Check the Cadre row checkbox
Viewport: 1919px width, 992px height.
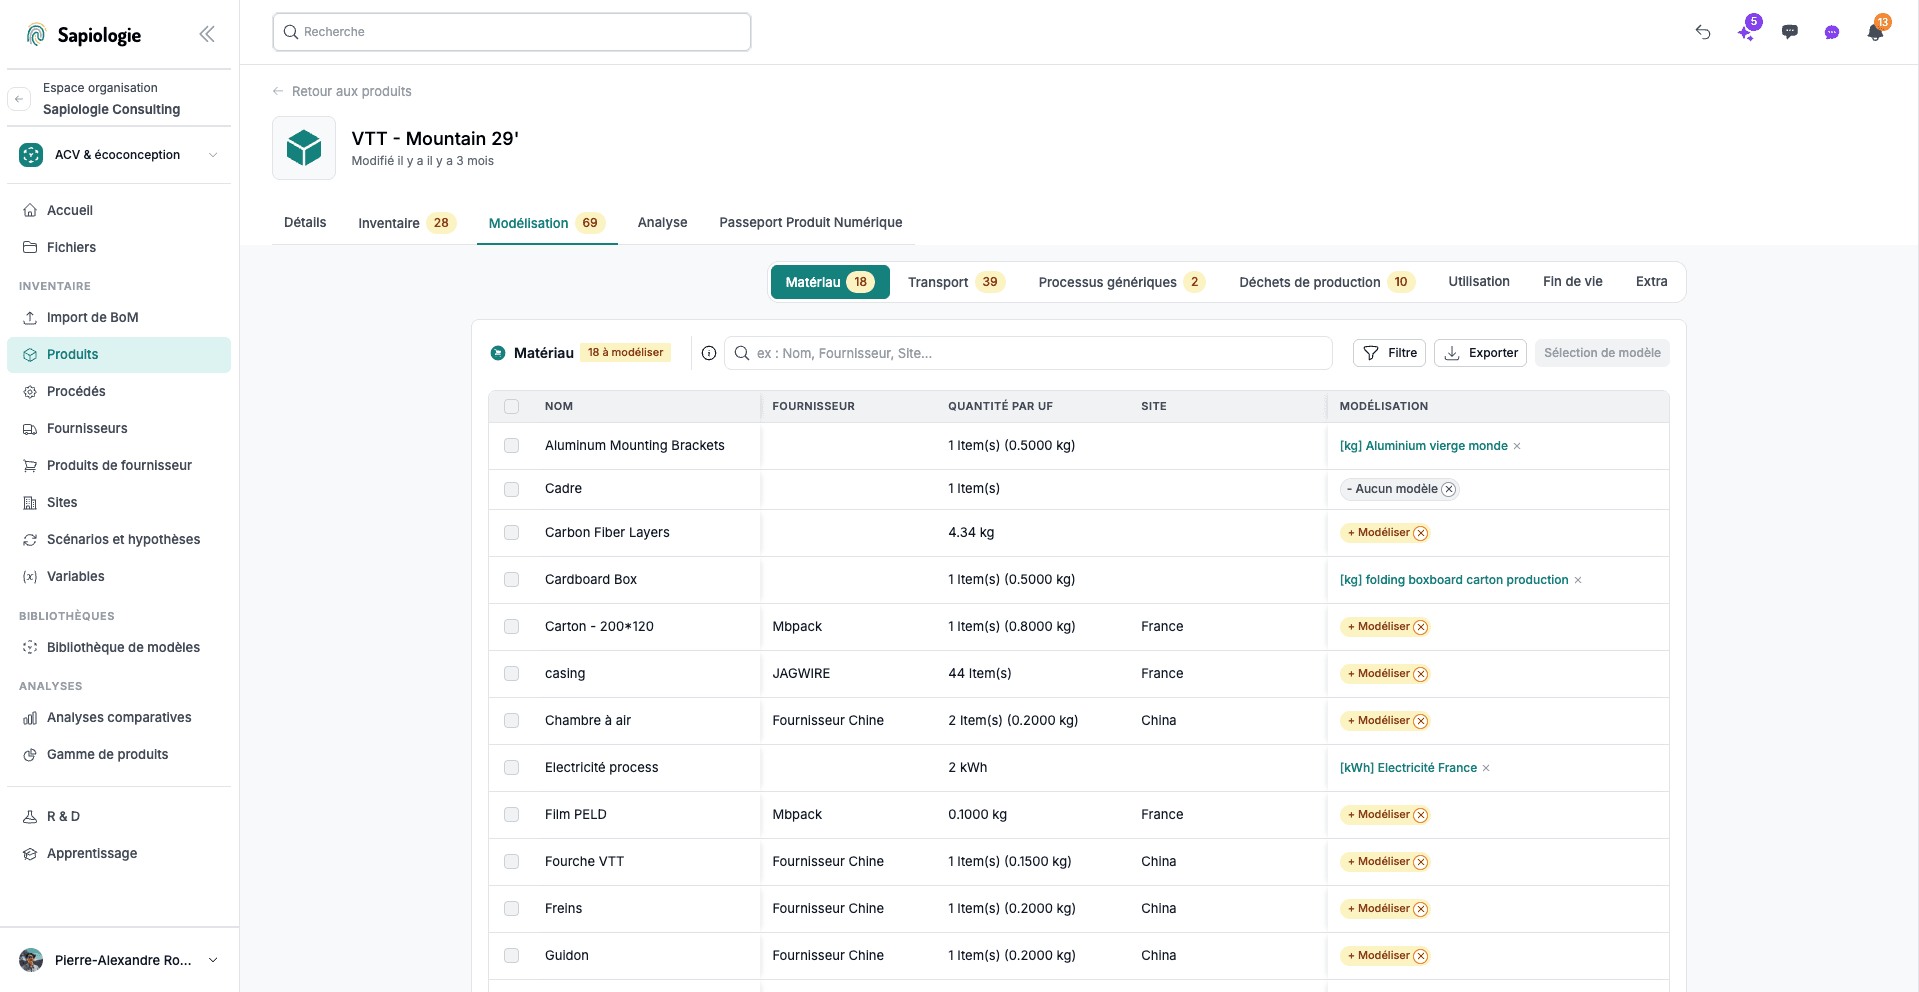coord(512,489)
